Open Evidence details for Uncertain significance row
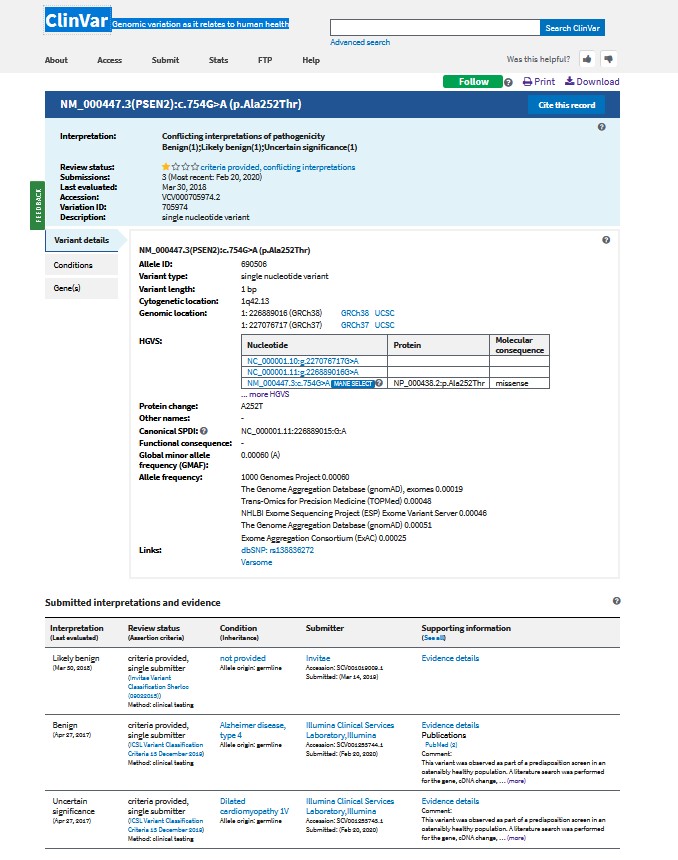Screen dimensions: 678x860 pos(450,801)
